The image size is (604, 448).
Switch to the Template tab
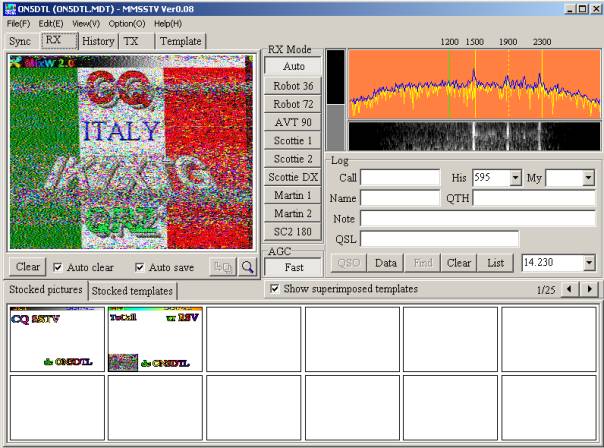pos(181,41)
